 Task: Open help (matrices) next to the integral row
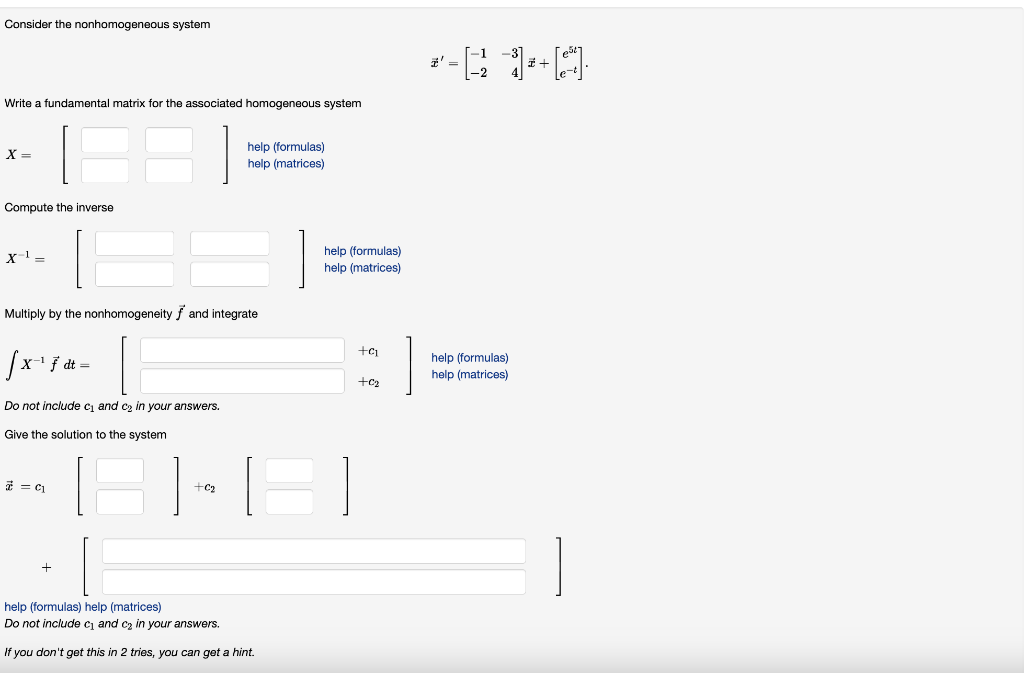point(468,374)
